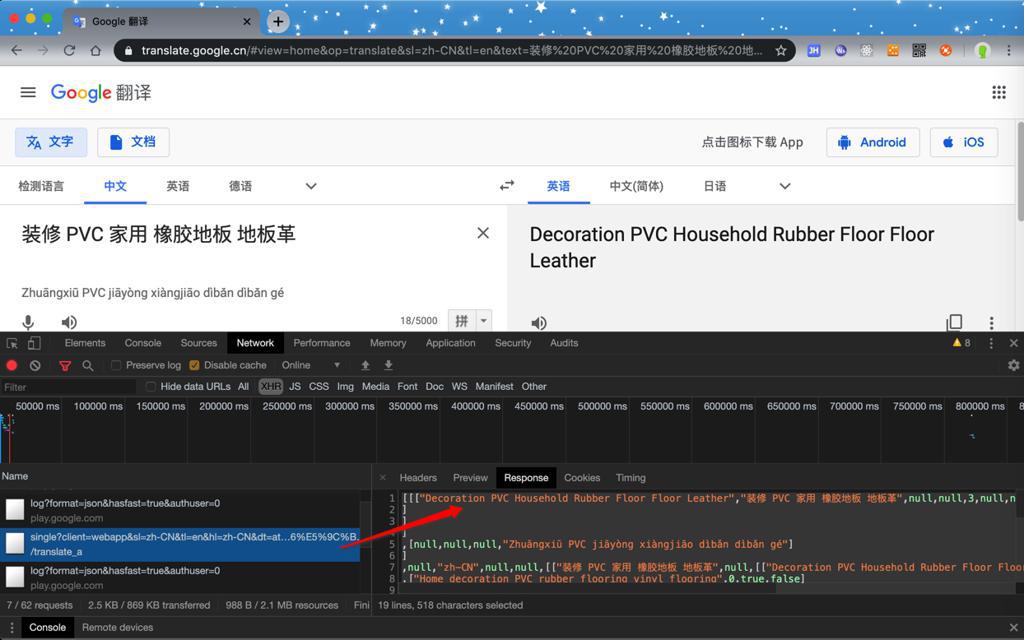This screenshot has width=1024, height=640.
Task: Open the Remote devices drawer tab
Action: (118, 628)
